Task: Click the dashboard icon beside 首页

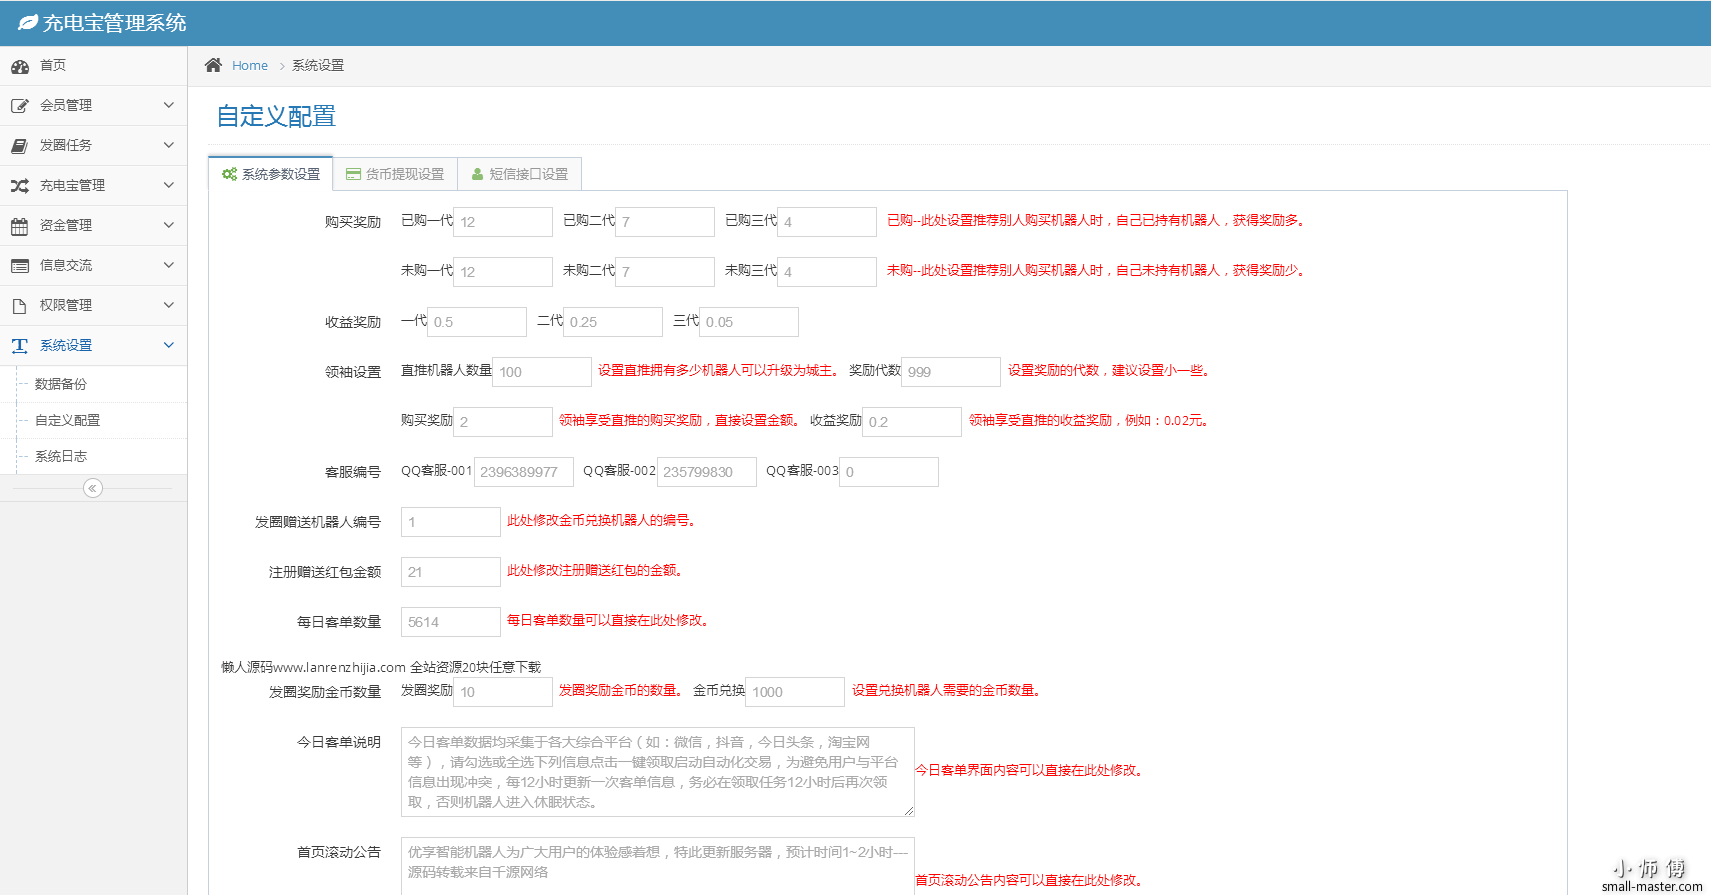Action: pos(20,67)
